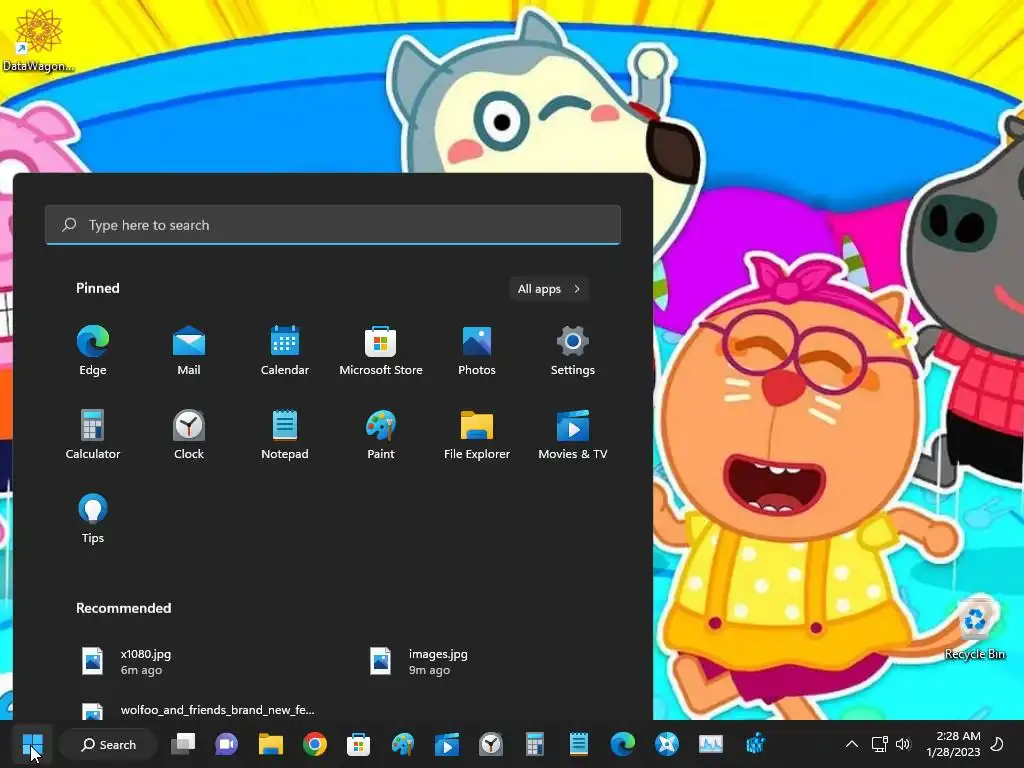The width and height of the screenshot is (1024, 768).
Task: Open Edge from the pinned apps
Action: (x=93, y=351)
